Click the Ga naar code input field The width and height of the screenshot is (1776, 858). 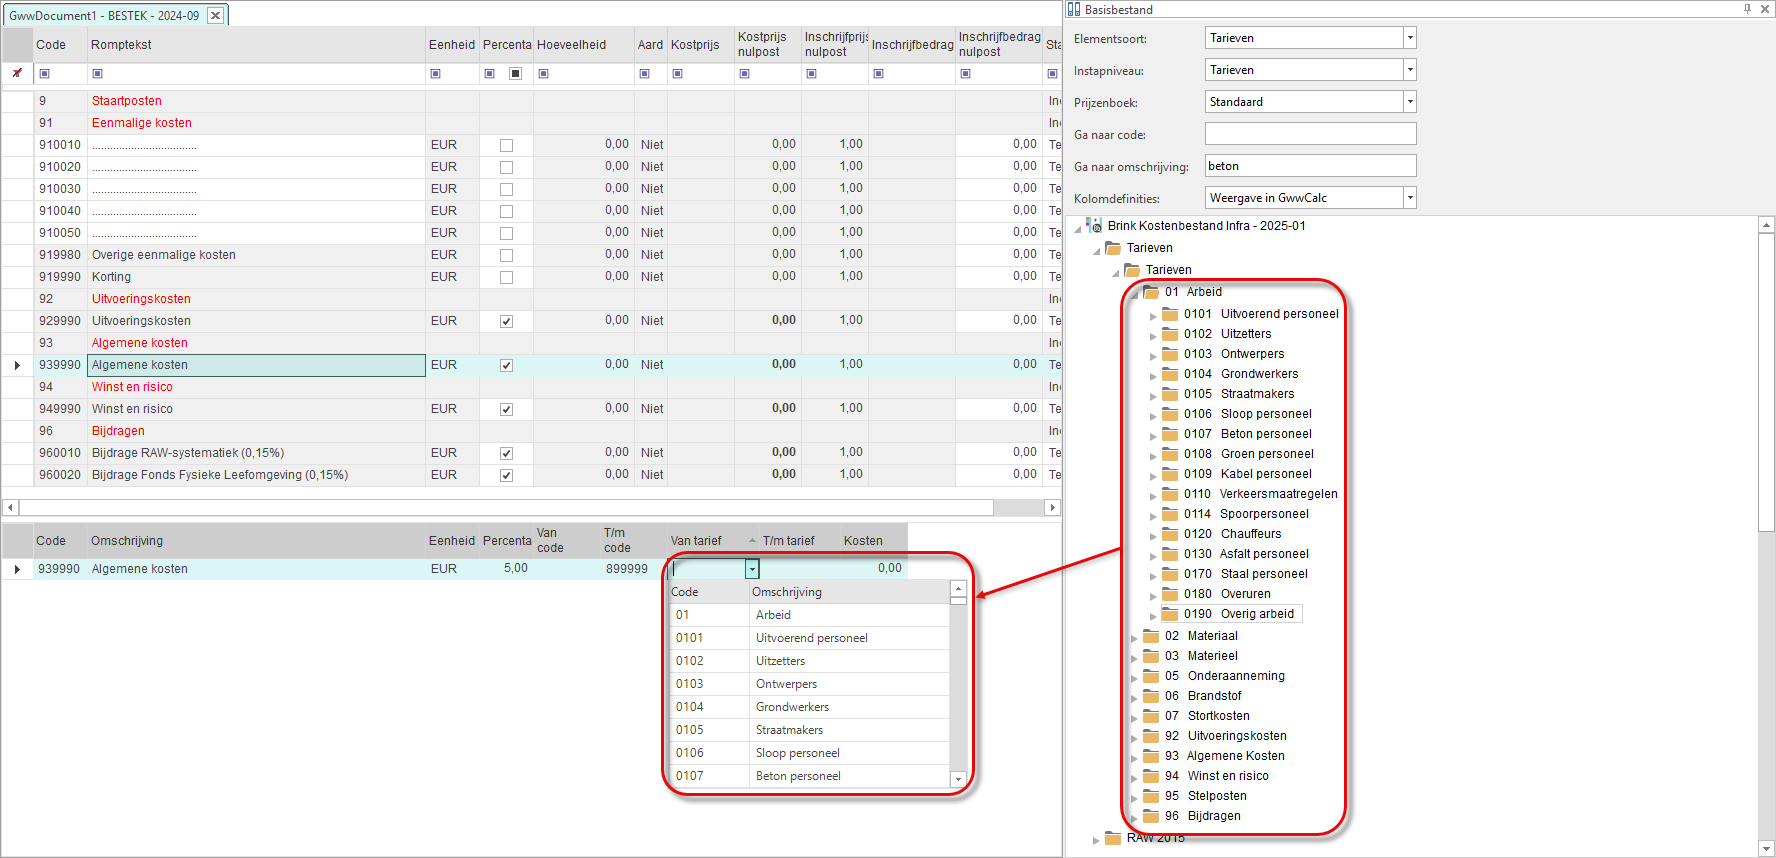pos(1310,134)
